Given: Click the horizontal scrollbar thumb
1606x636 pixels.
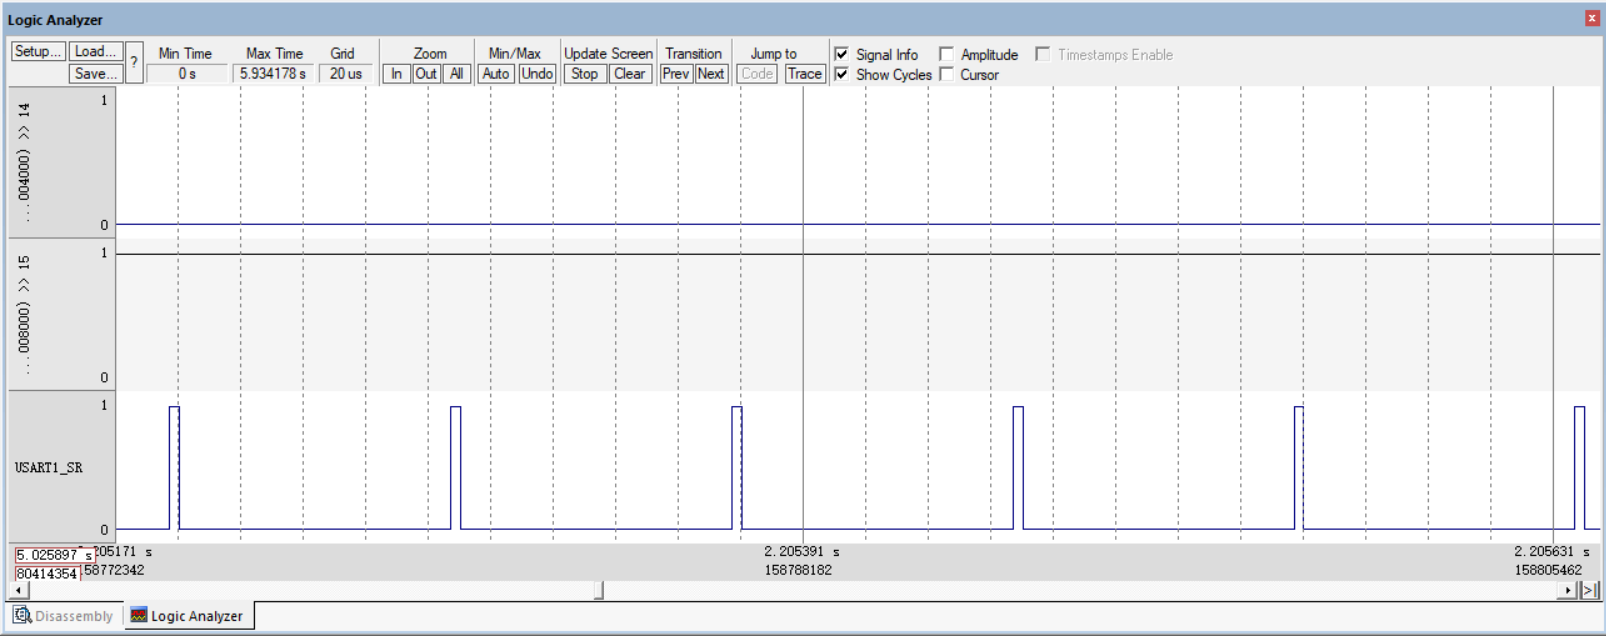Looking at the screenshot, I should pos(599,590).
